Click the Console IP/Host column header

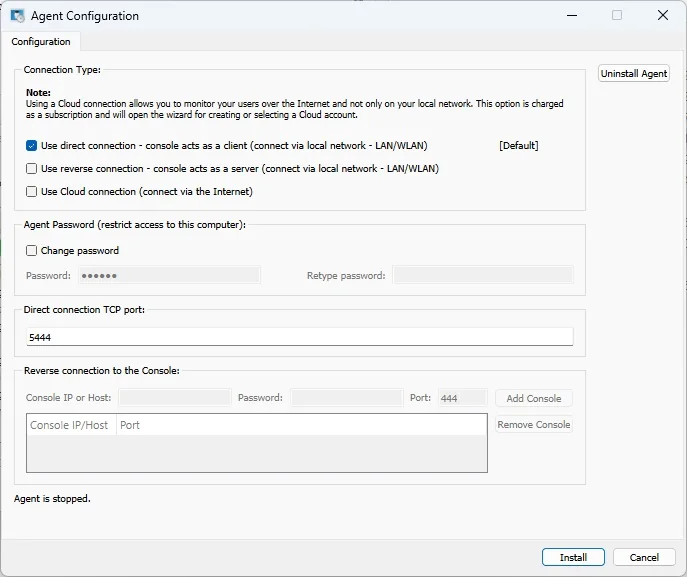click(71, 425)
